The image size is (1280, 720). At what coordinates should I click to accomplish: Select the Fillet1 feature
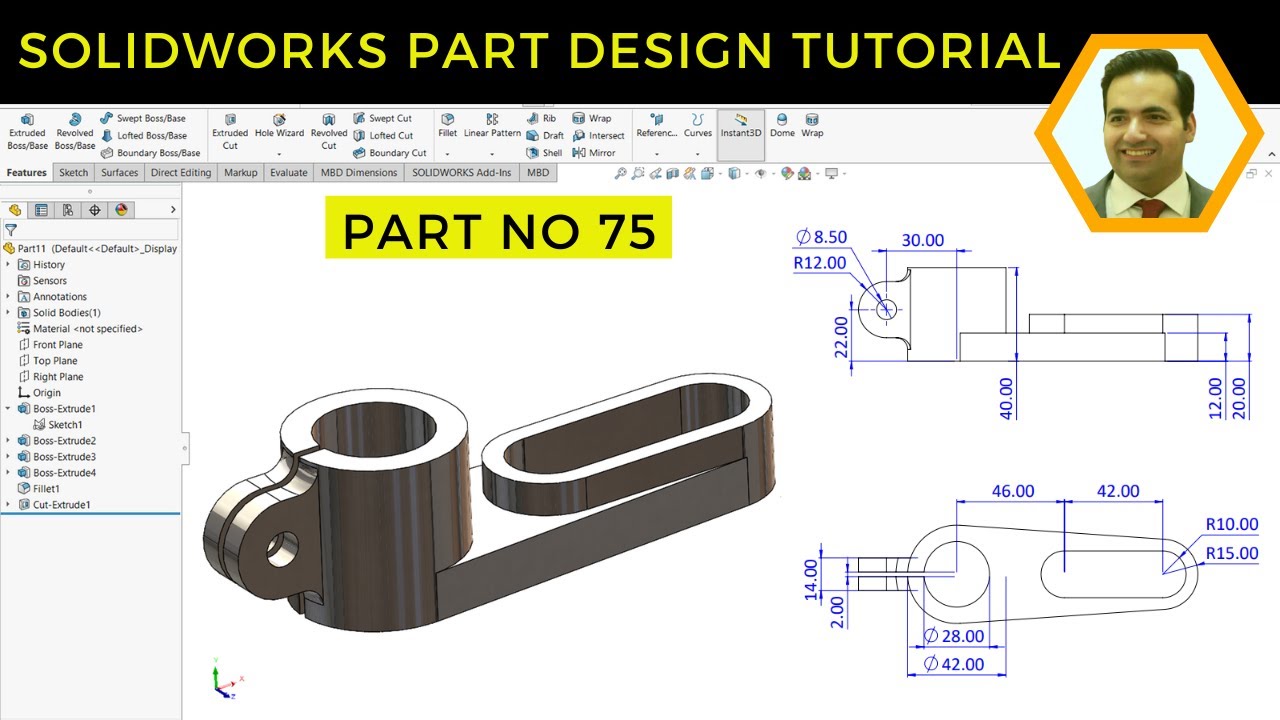tap(39, 489)
